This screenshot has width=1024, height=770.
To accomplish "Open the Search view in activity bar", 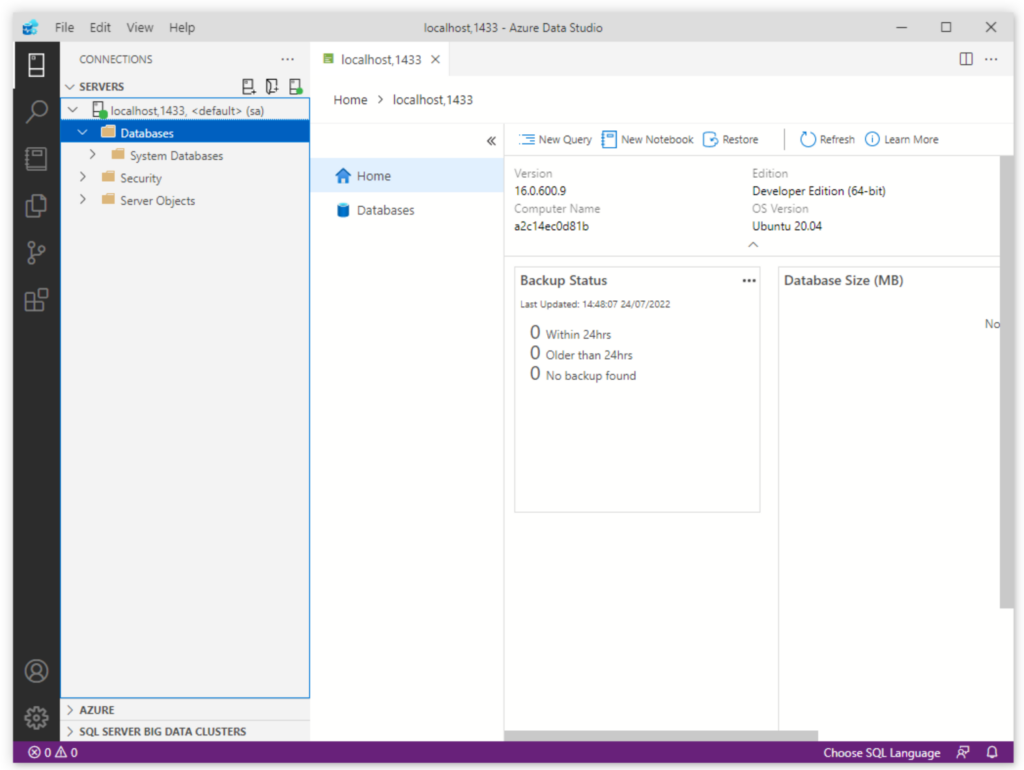I will pyautogui.click(x=36, y=111).
